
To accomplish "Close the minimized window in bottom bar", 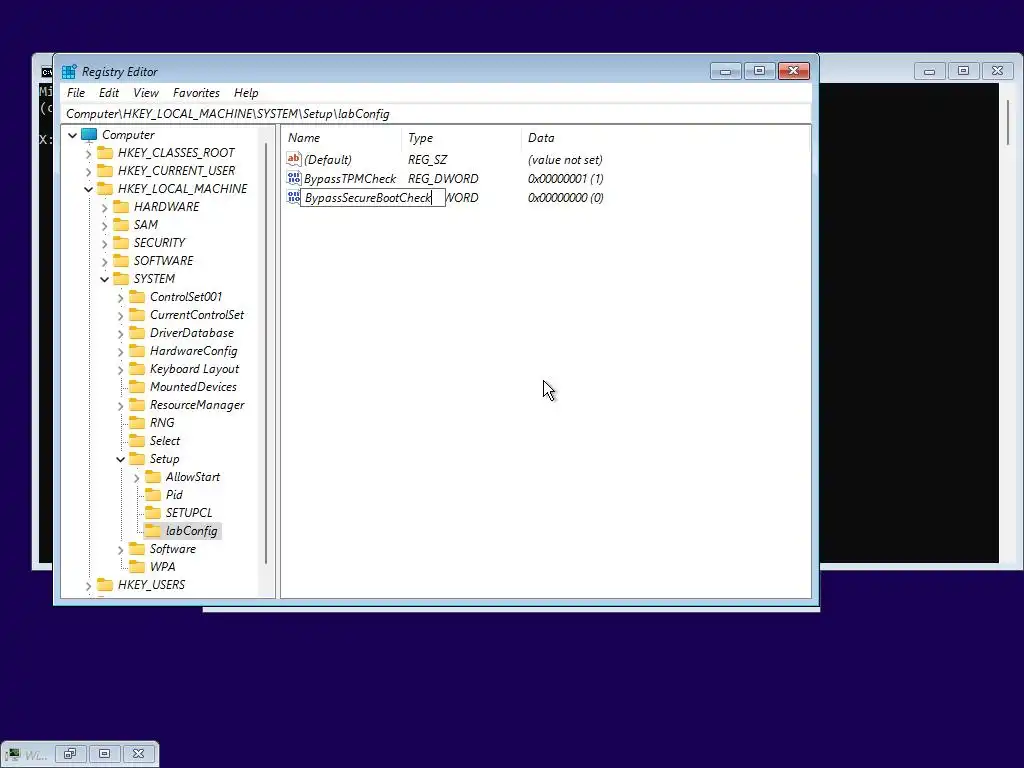I will 138,754.
